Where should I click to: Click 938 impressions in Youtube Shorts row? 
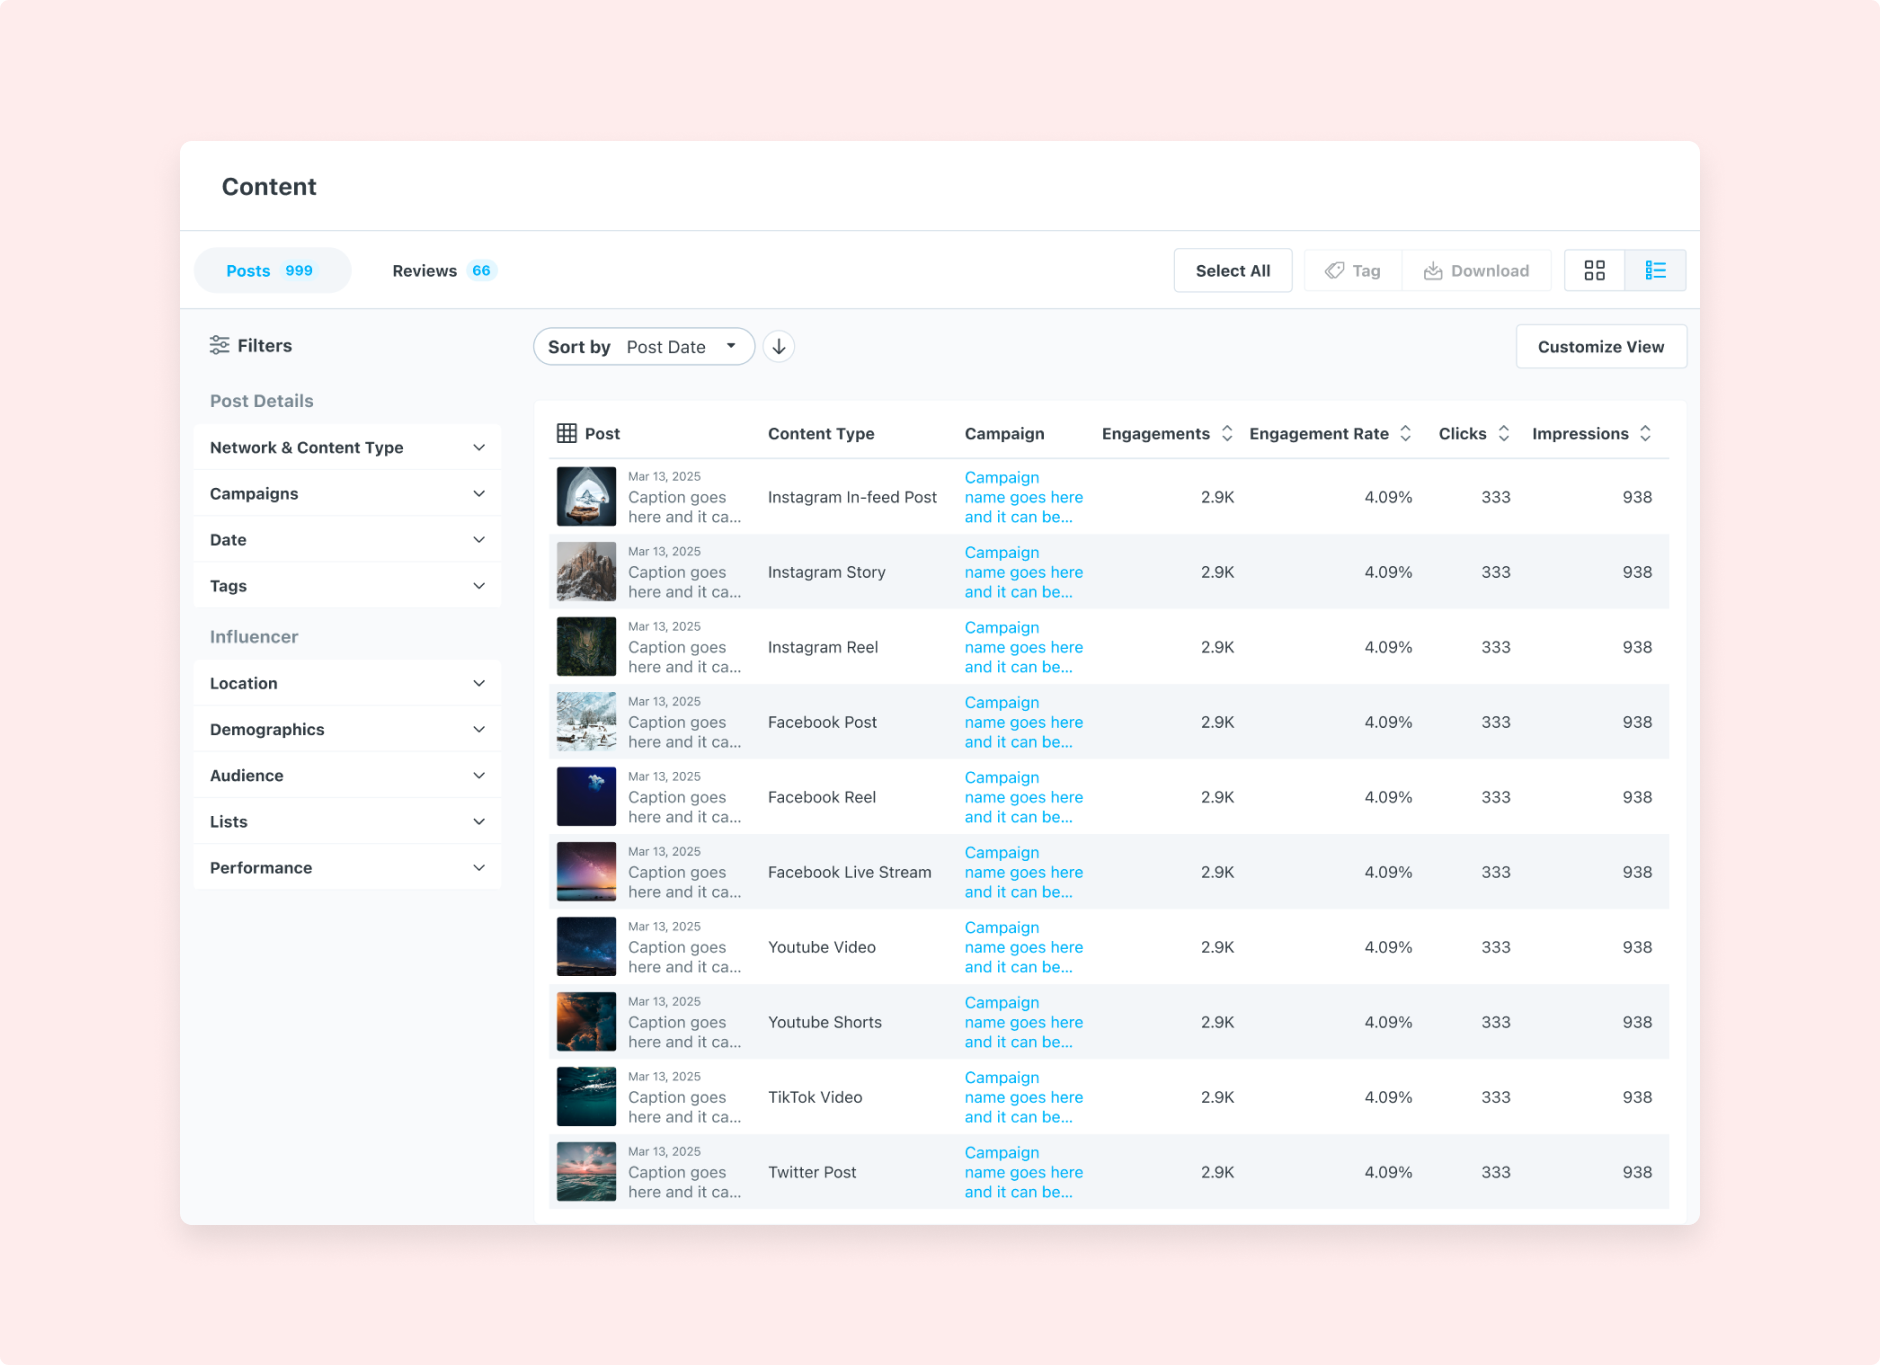point(1637,1022)
